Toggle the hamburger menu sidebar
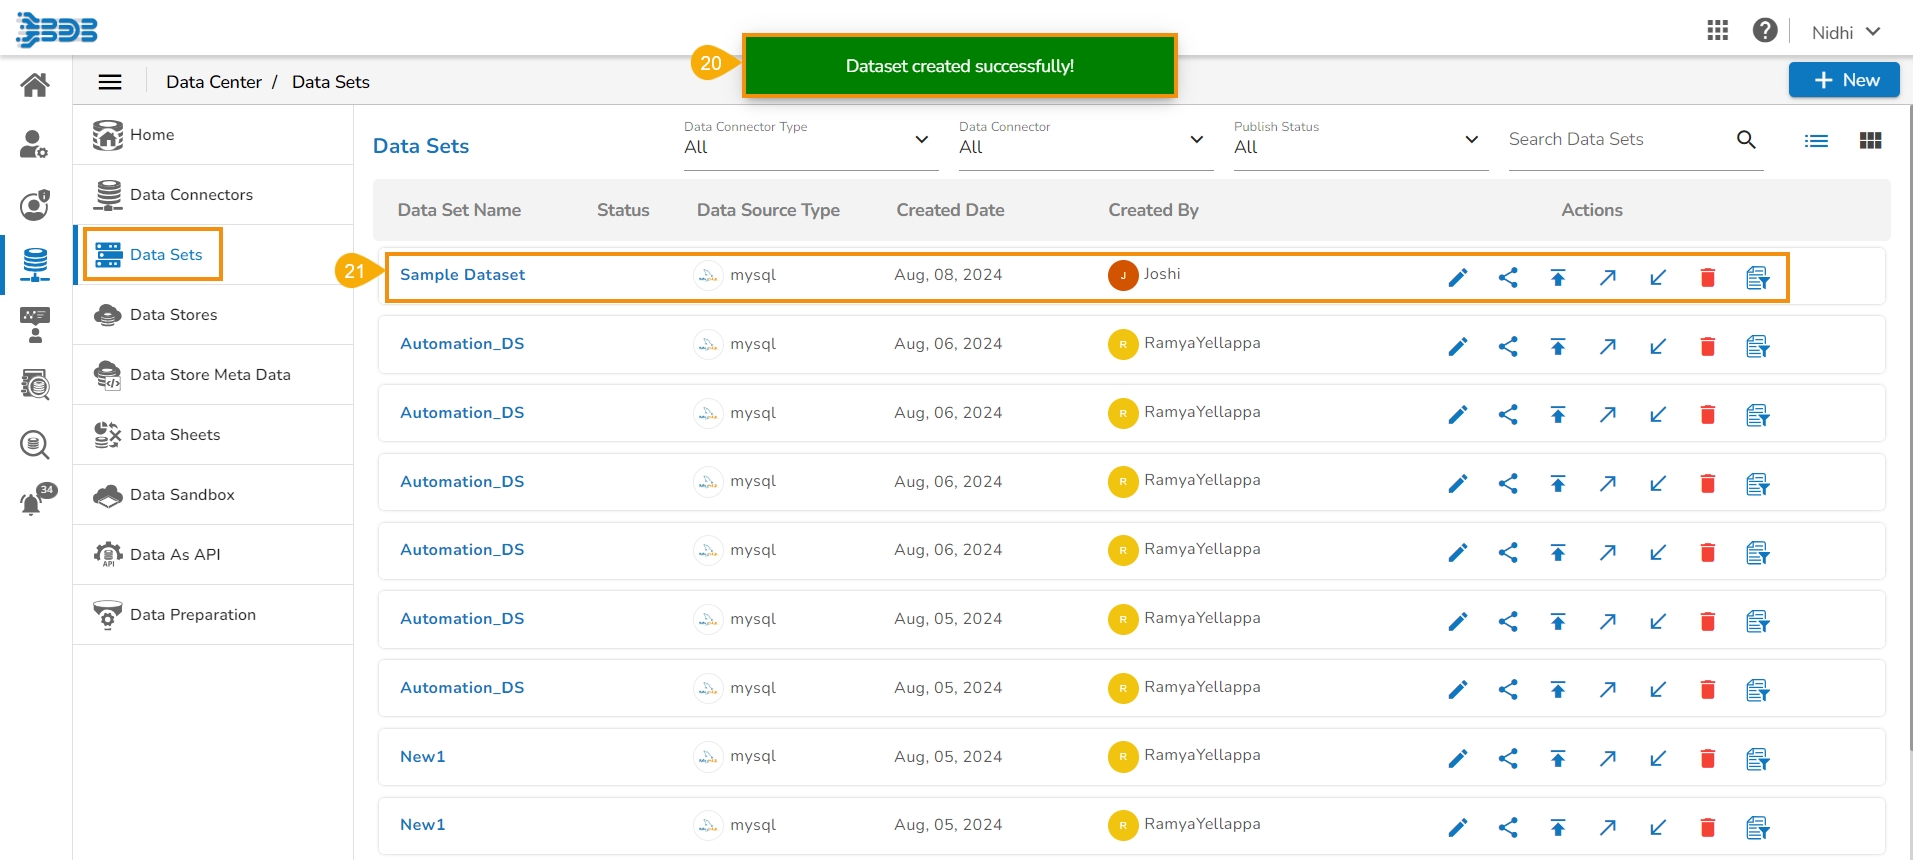 pos(110,82)
